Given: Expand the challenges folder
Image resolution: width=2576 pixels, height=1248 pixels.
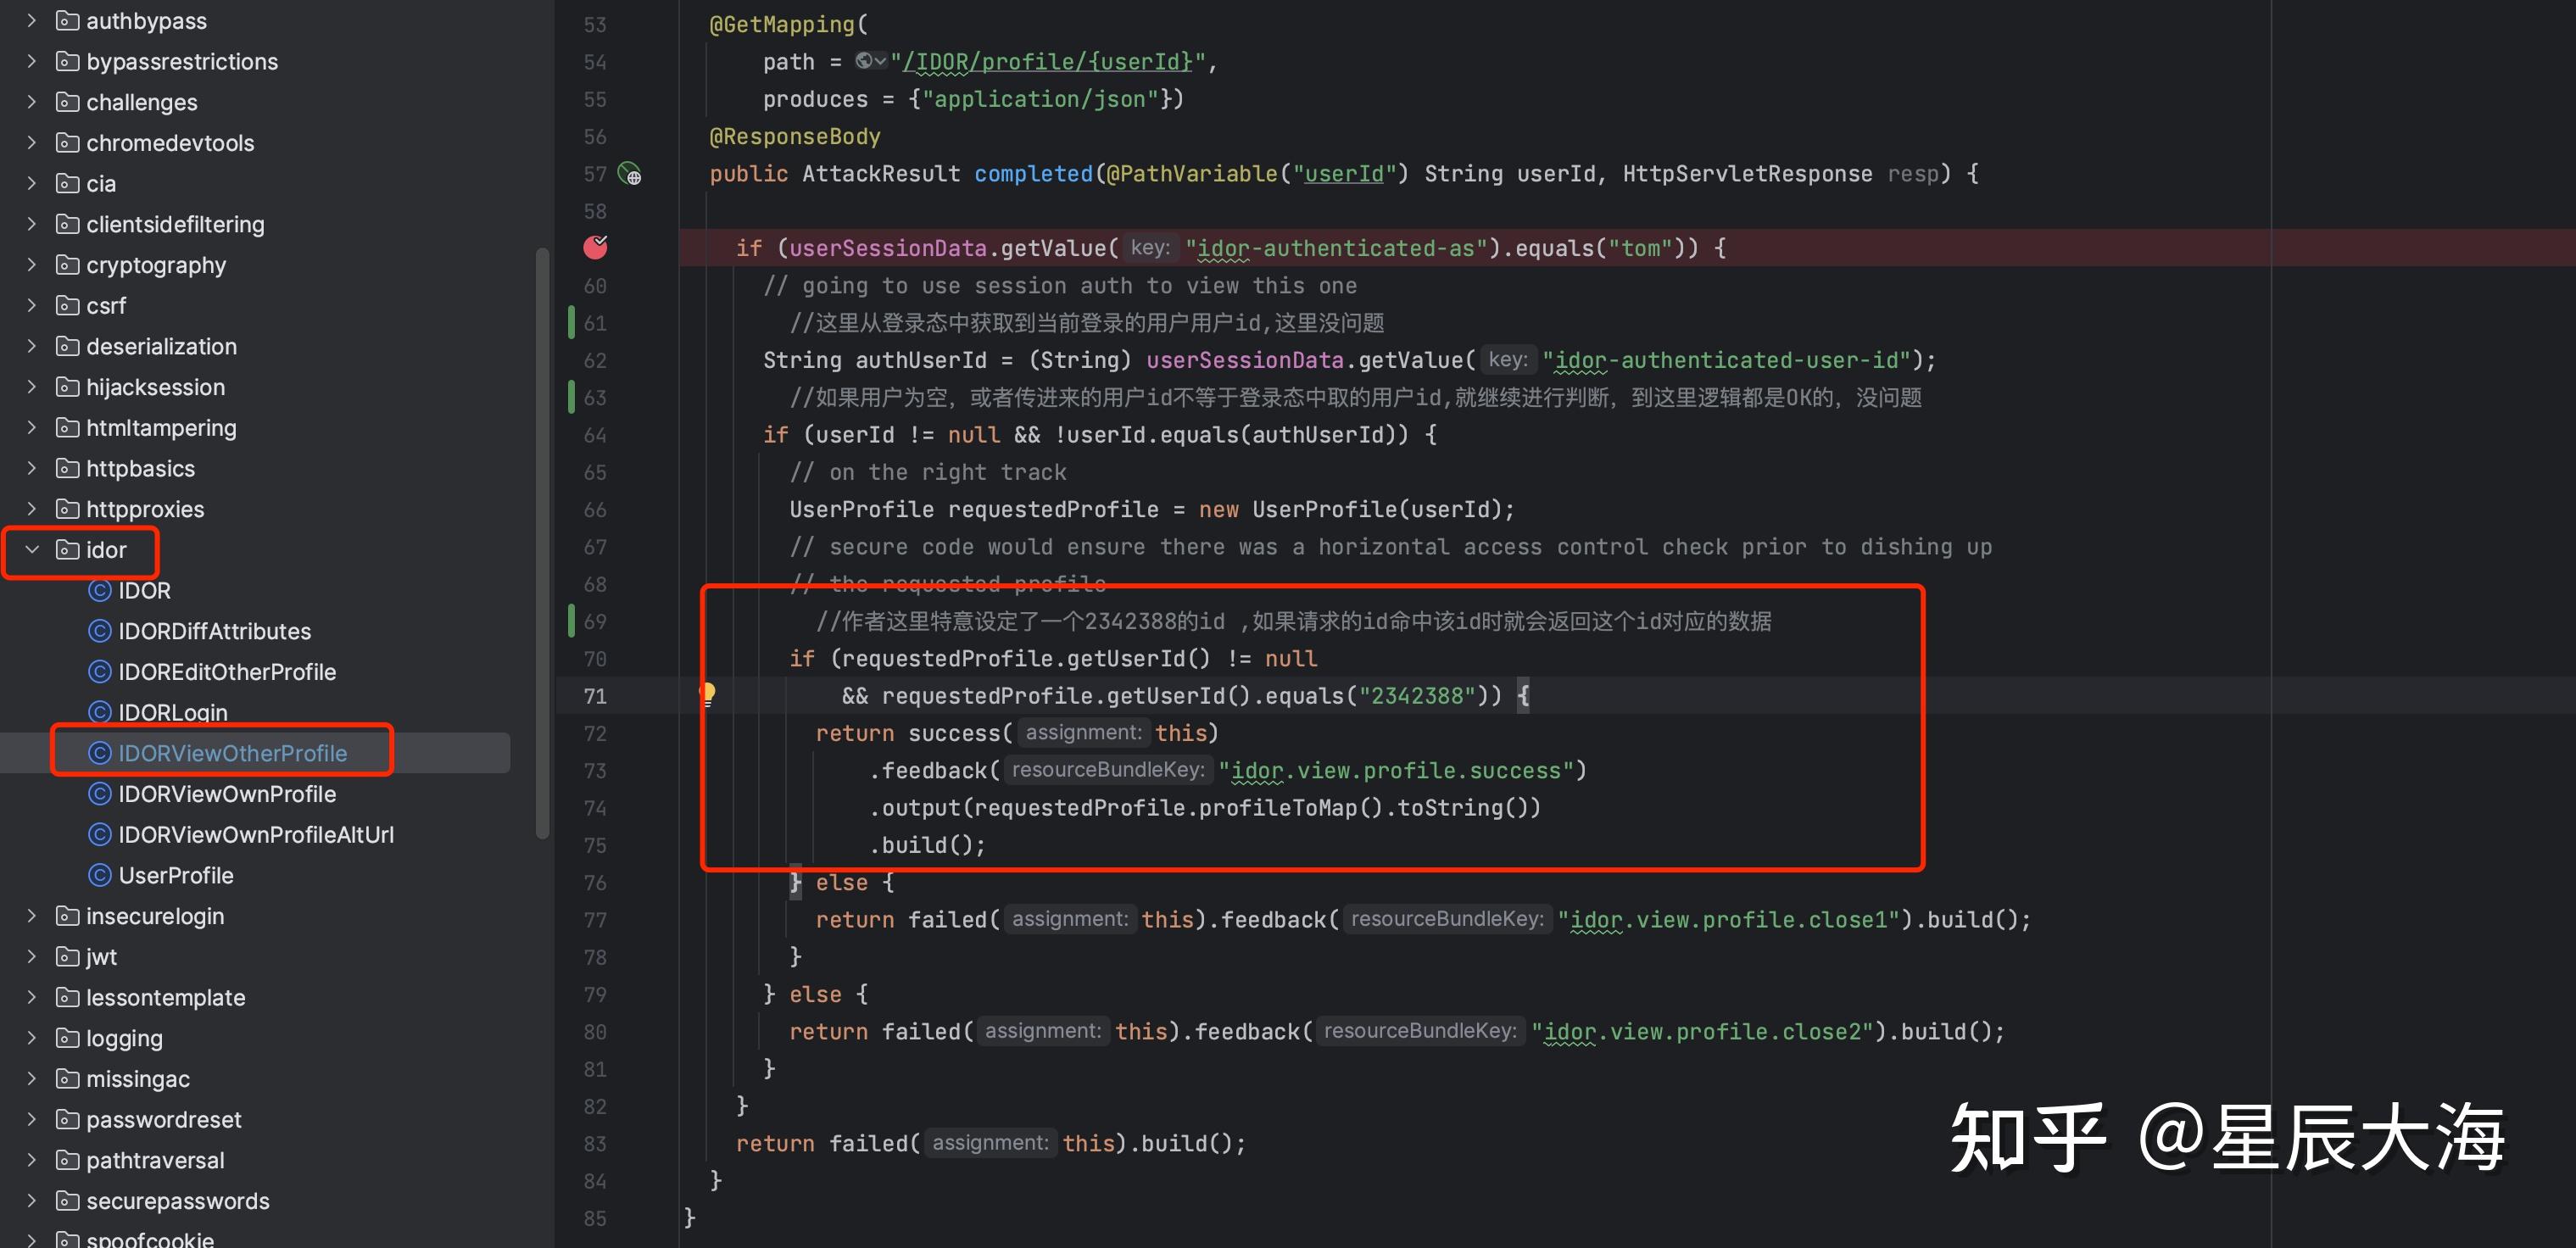Looking at the screenshot, I should (x=31, y=102).
